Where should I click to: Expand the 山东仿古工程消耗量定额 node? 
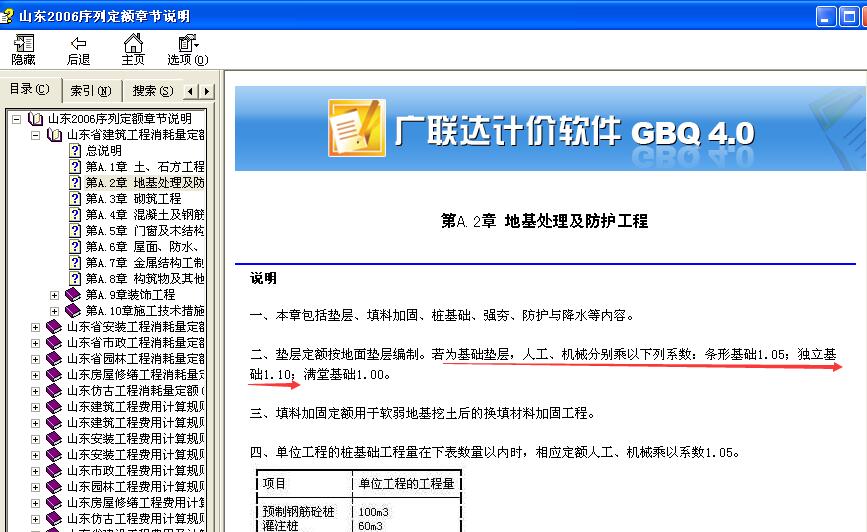pos(35,392)
